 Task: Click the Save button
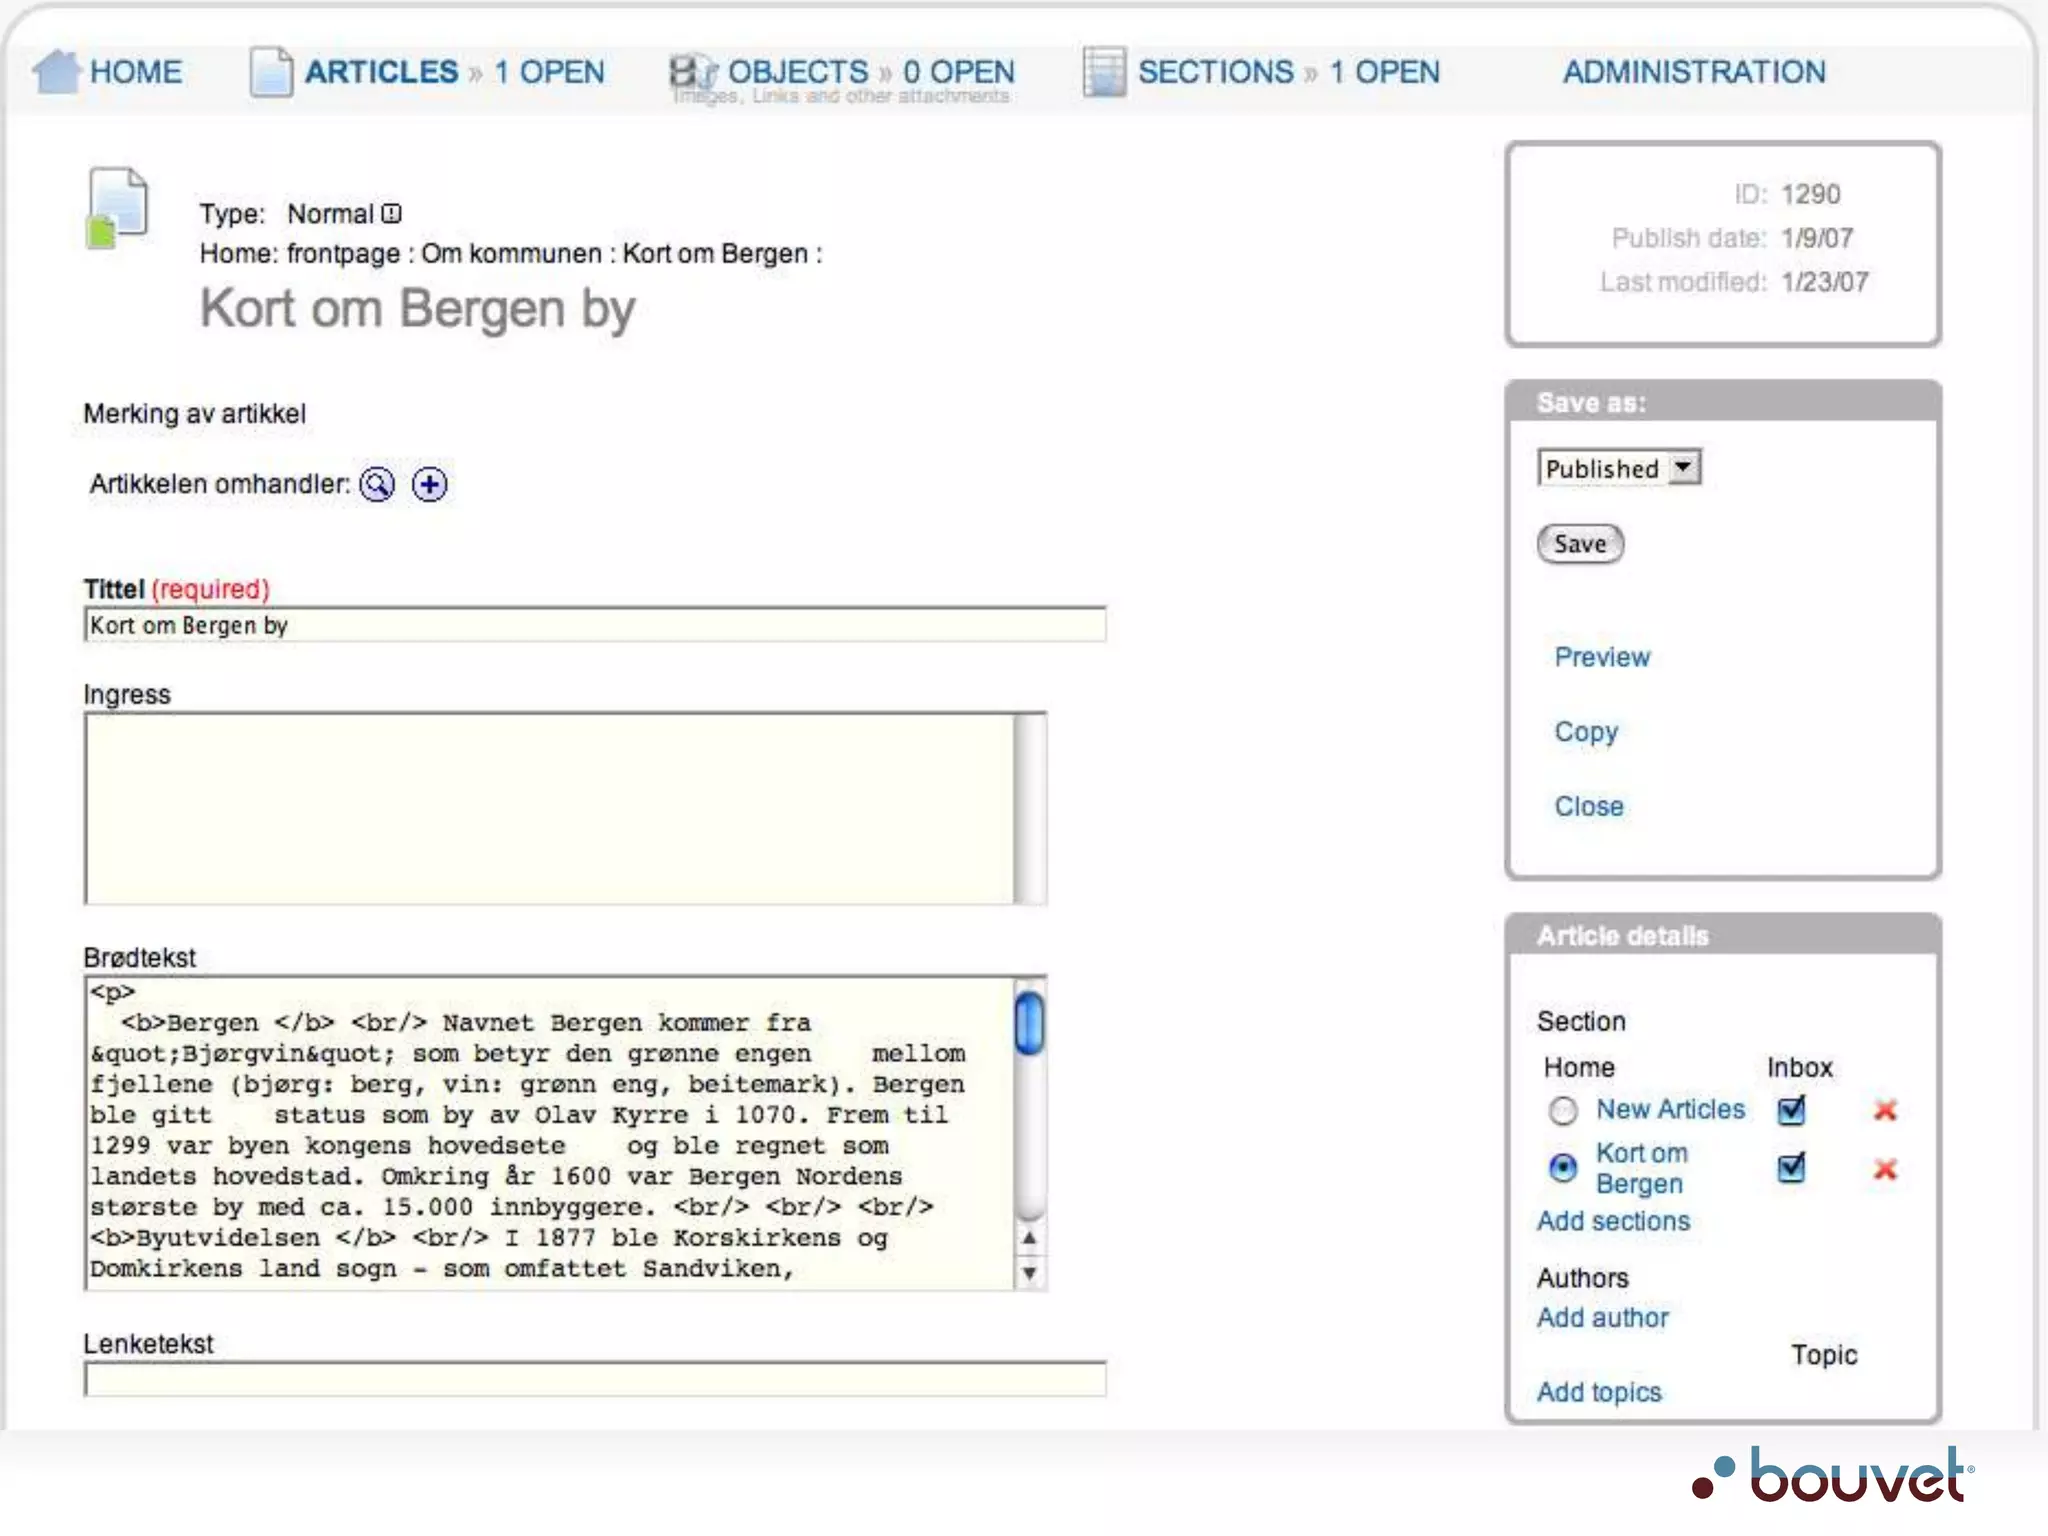(1580, 544)
